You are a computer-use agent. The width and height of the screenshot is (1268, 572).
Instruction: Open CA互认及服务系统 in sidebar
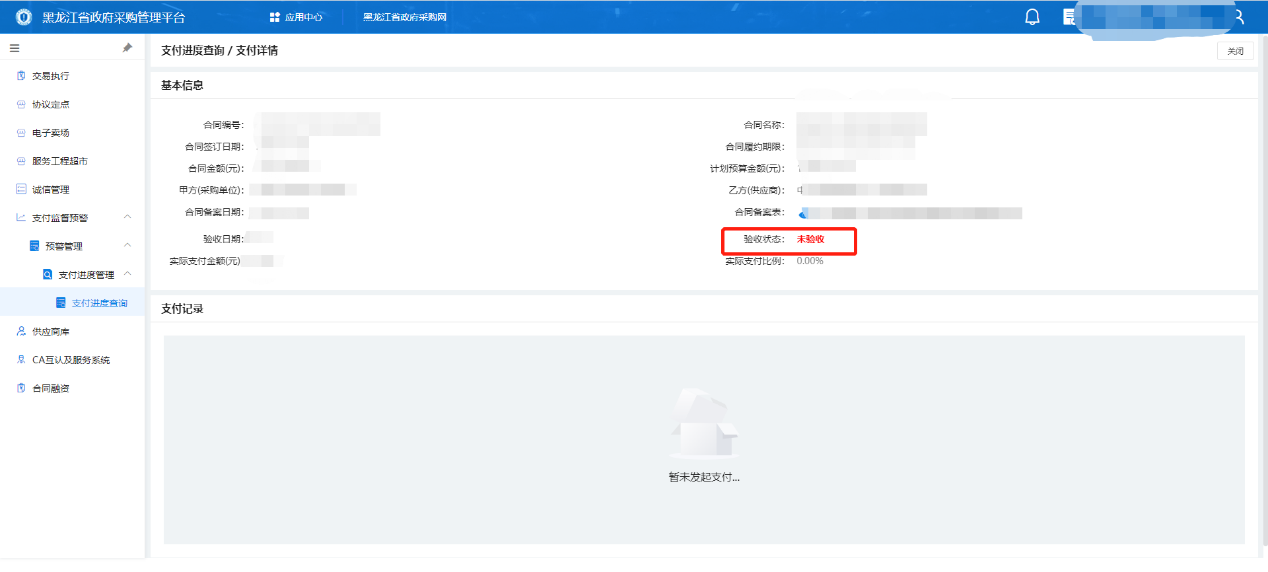click(x=70, y=360)
